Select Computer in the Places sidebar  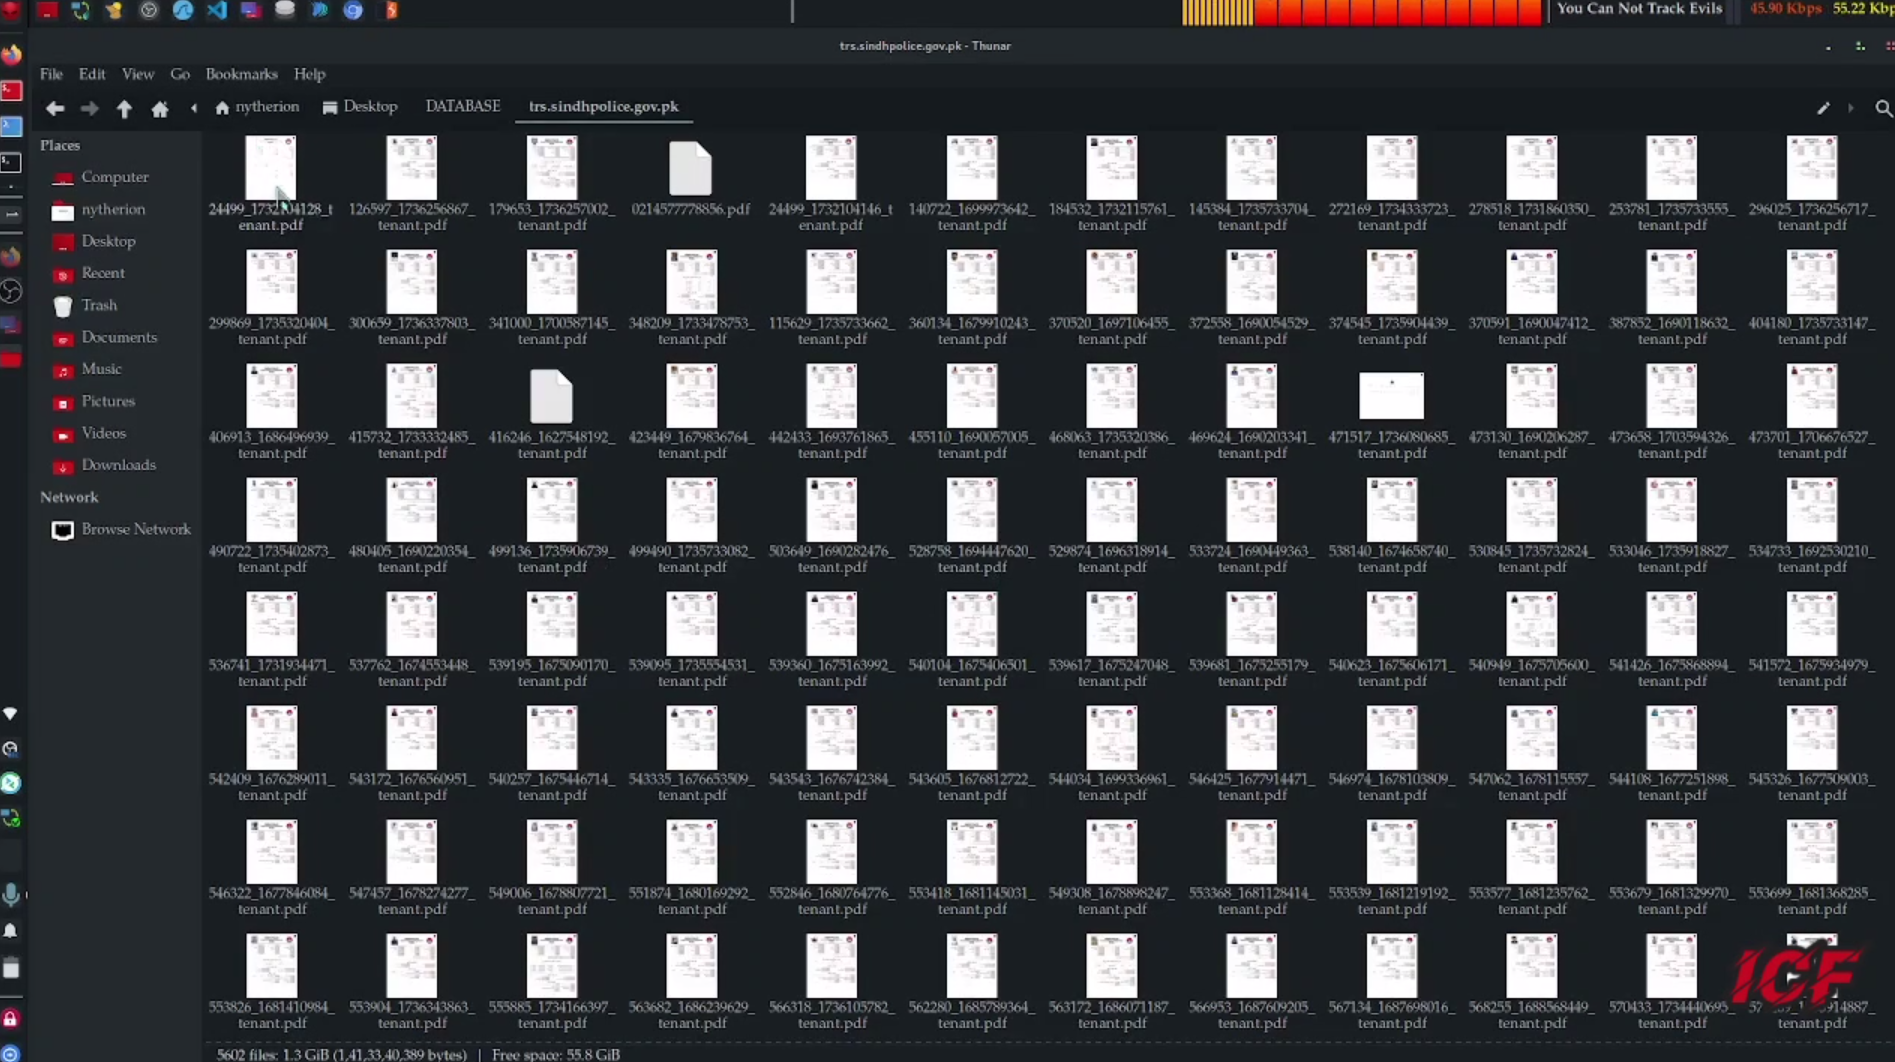(114, 177)
